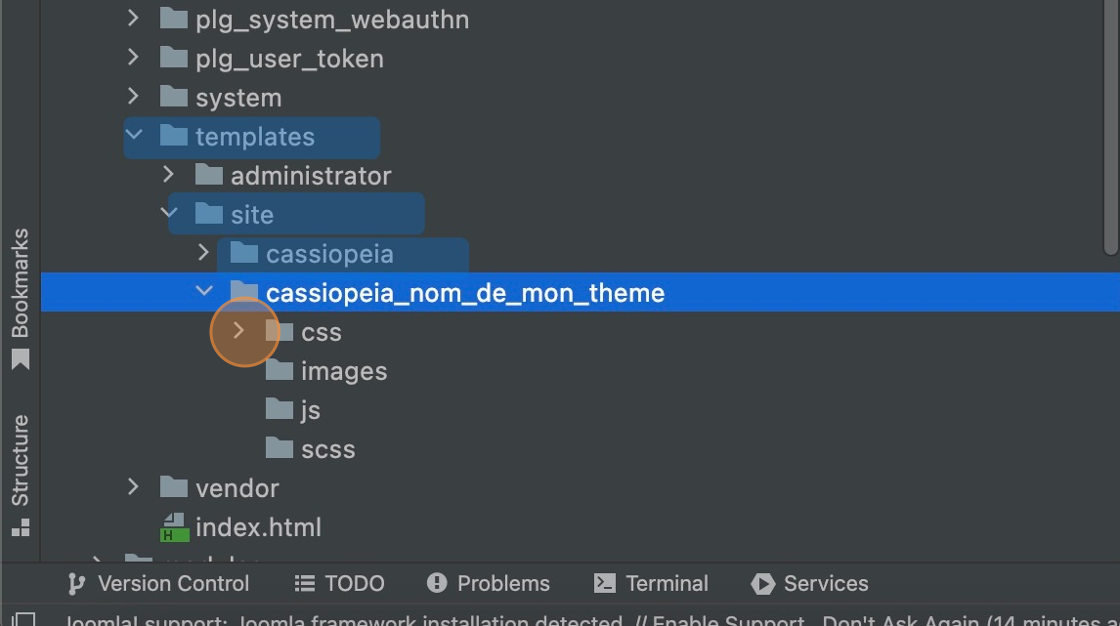The height and width of the screenshot is (626, 1120).
Task: Click the TODO list icon
Action: pyautogui.click(x=305, y=584)
